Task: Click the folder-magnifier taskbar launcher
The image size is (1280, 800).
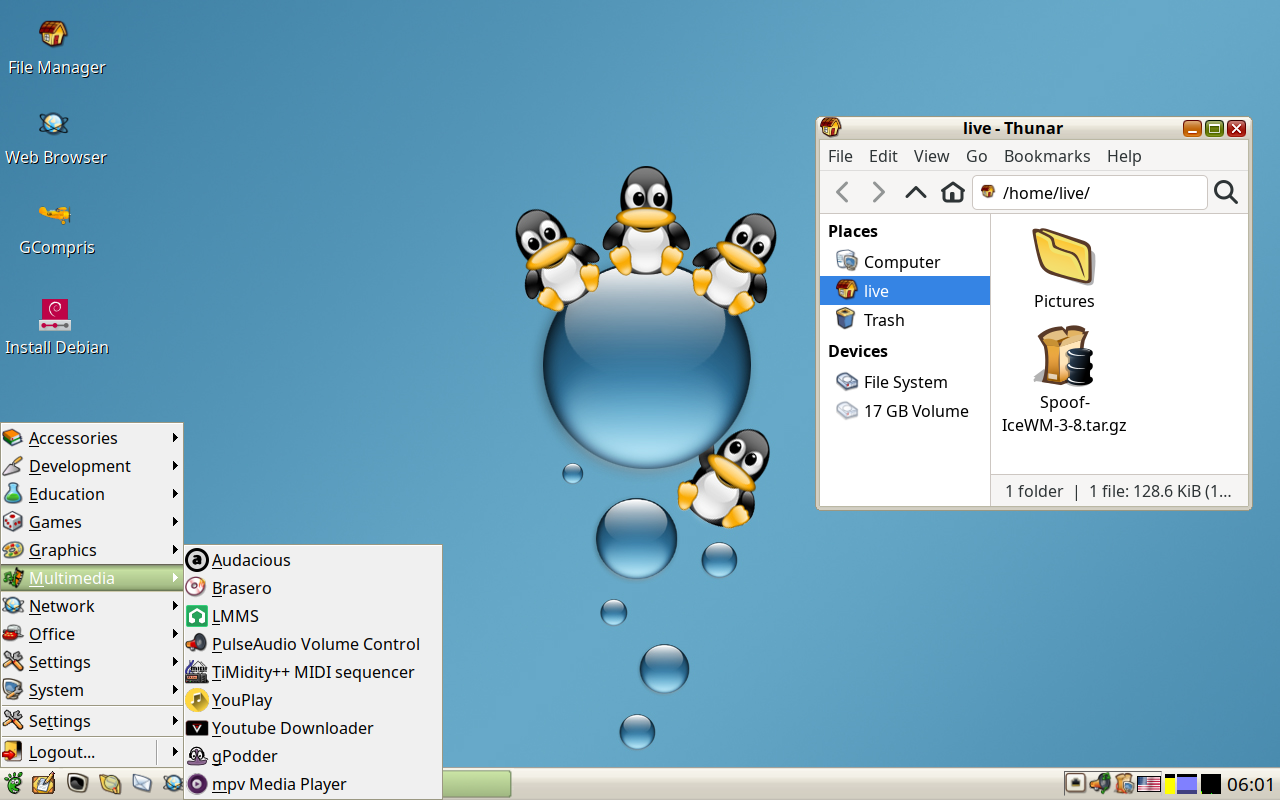Action: [110, 784]
